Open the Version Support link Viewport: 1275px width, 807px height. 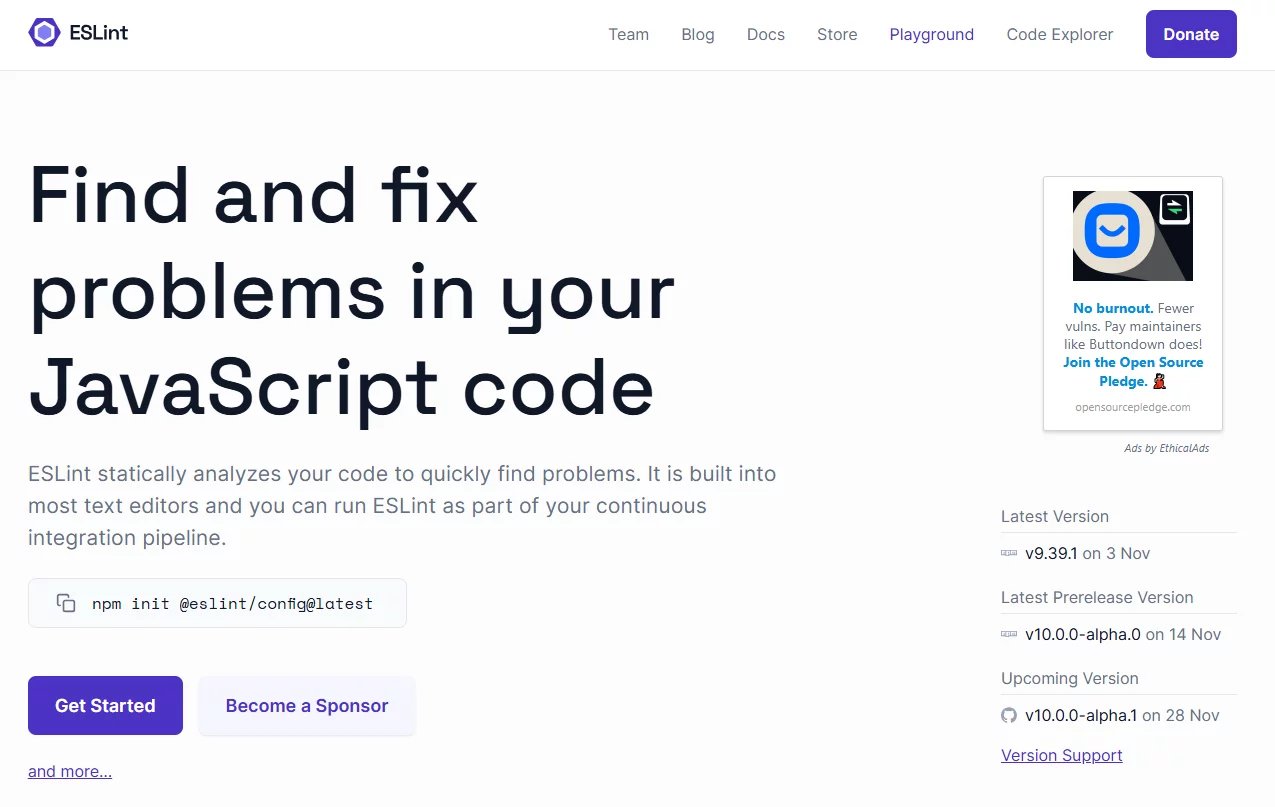pos(1061,755)
